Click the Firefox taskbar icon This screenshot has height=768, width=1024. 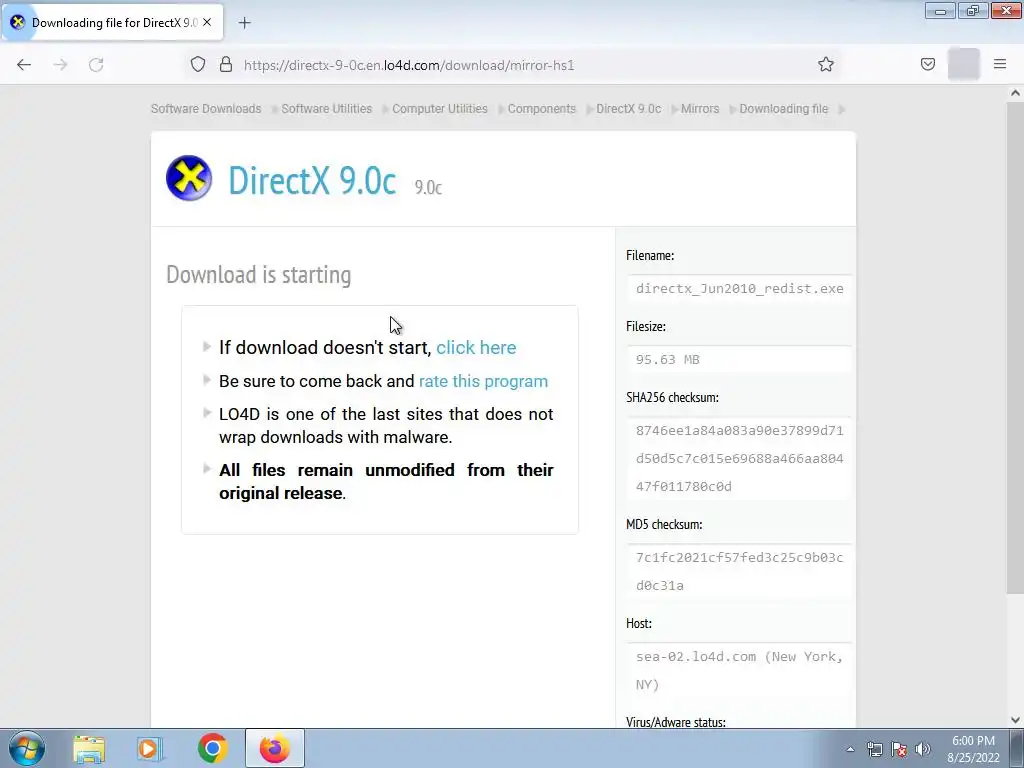pos(275,748)
